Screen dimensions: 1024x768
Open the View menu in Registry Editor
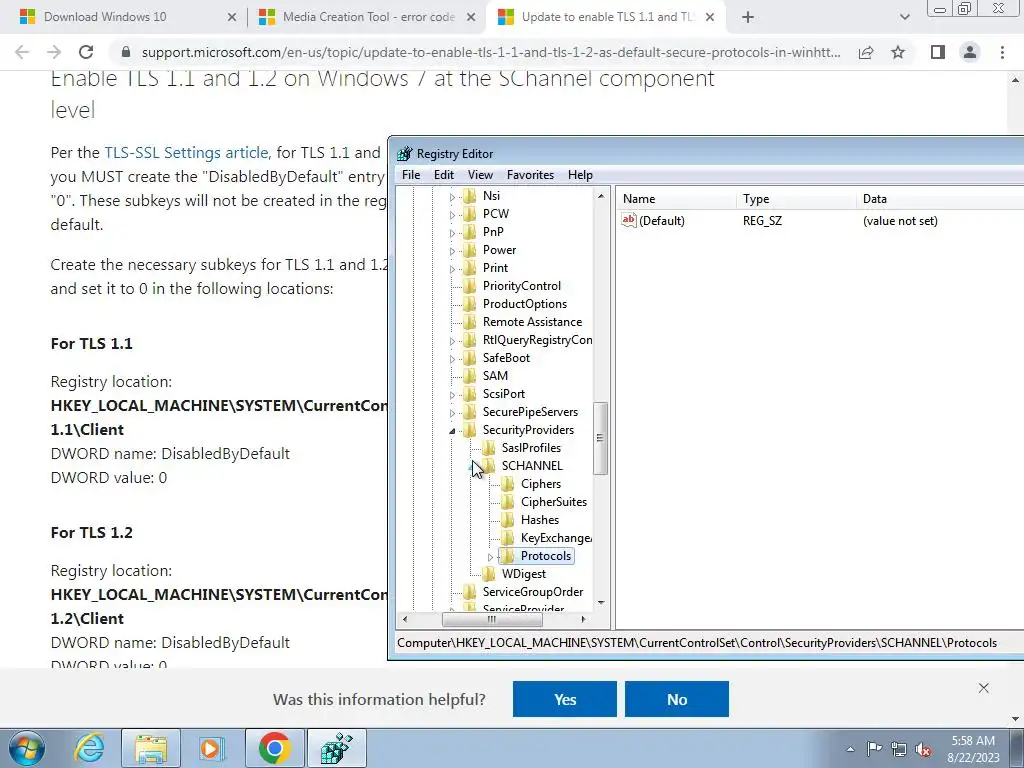pyautogui.click(x=480, y=175)
